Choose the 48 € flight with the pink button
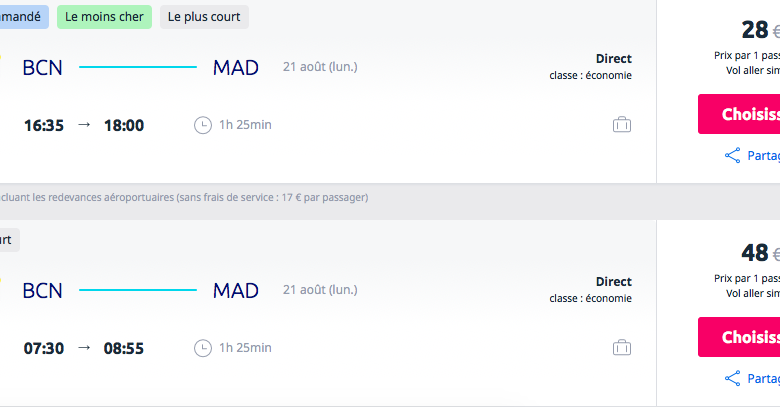Image resolution: width=780 pixels, height=407 pixels. [x=739, y=337]
